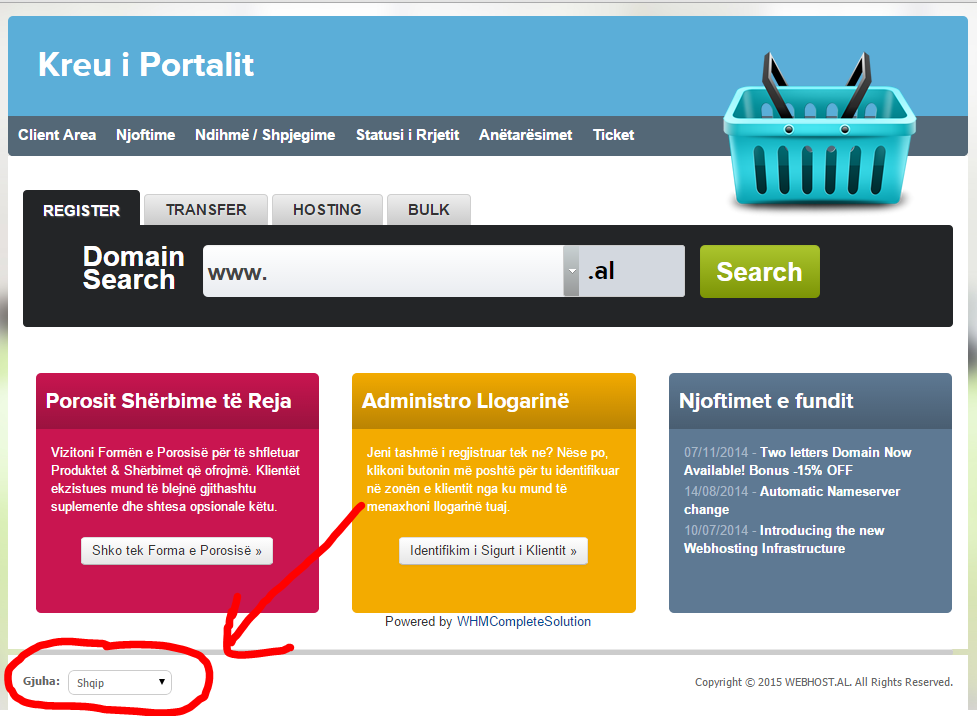Open the Gjuha language dropdown showing Shqip
Image resolution: width=977 pixels, height=716 pixels.
click(120, 682)
